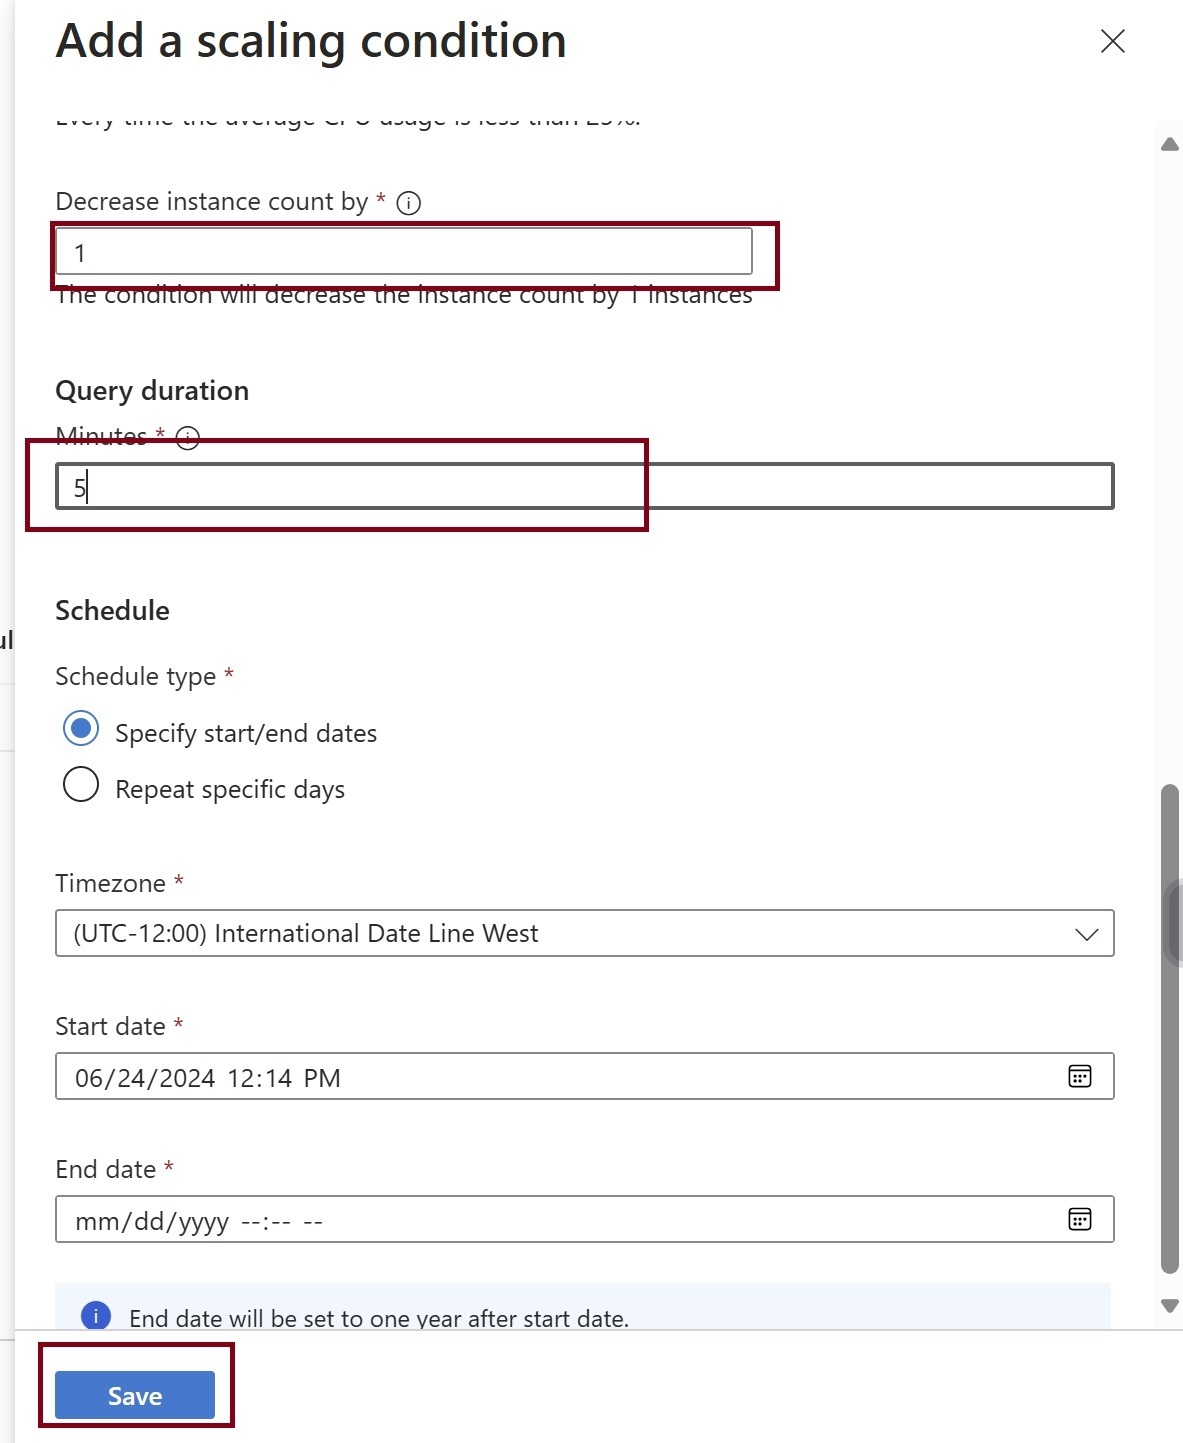This screenshot has width=1183, height=1443.
Task: Click the scroll up arrow
Action: [1169, 145]
